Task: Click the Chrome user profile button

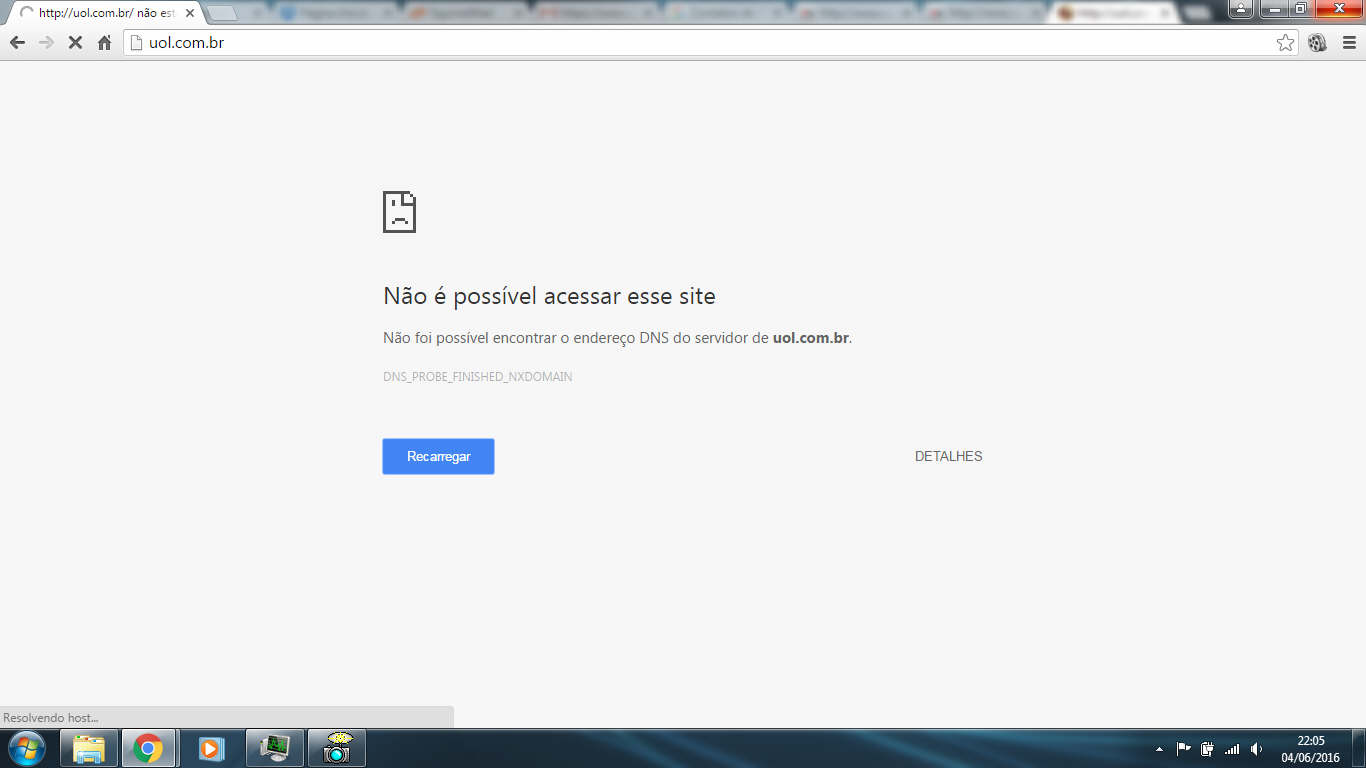Action: pyautogui.click(x=1240, y=8)
